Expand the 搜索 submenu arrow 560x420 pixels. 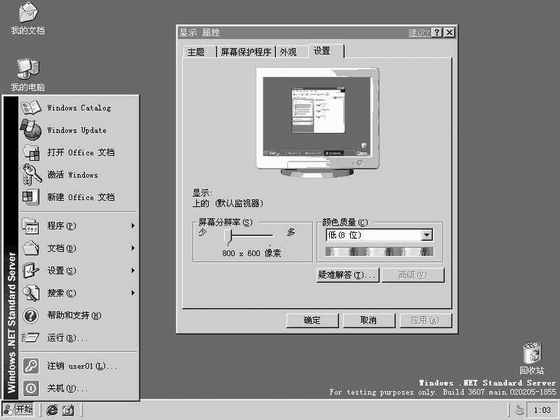click(133, 293)
